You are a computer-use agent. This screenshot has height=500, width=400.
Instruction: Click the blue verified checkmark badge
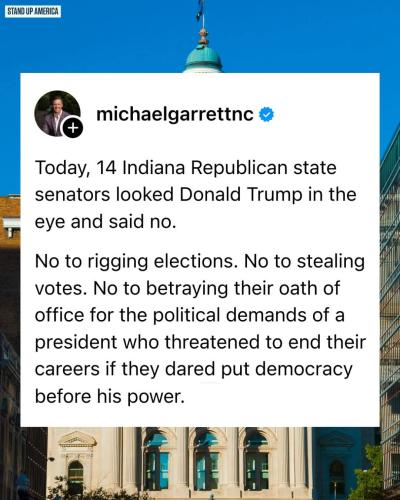(x=267, y=114)
